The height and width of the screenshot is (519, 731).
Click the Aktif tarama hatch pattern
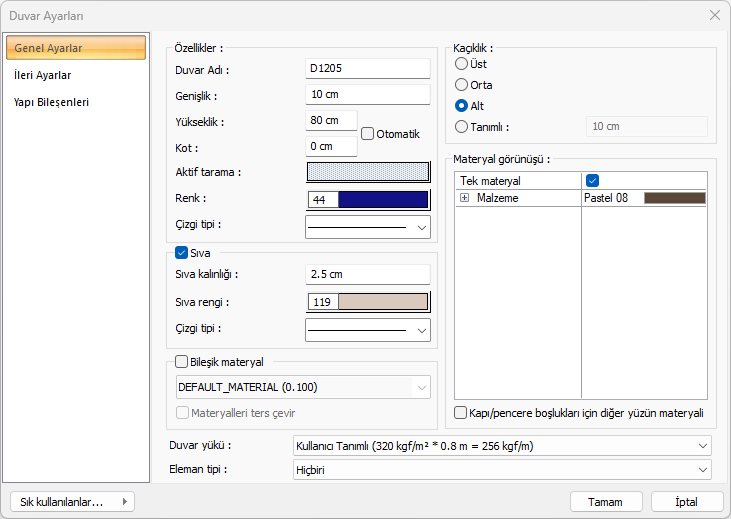[367, 172]
